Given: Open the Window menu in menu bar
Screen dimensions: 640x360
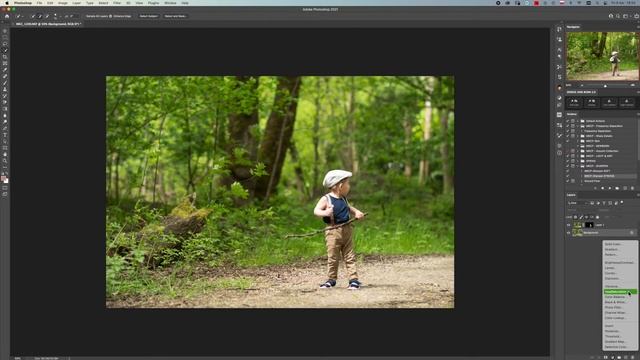Looking at the screenshot, I should pos(170,3).
